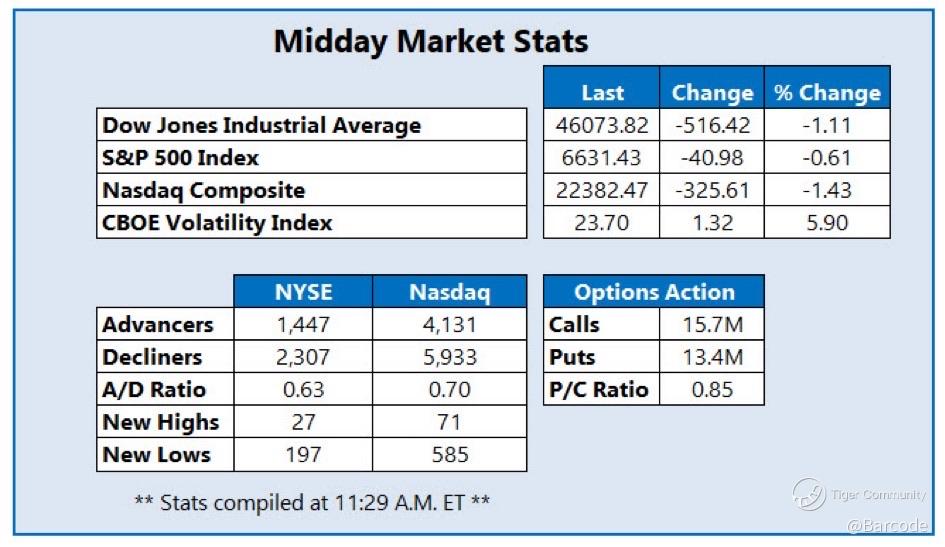Click the Tiger Community logo icon

808,493
